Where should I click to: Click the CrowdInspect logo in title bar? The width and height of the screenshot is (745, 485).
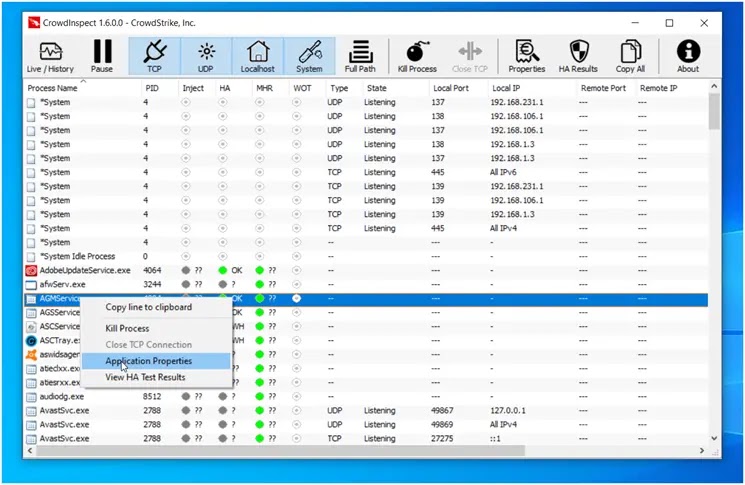click(34, 22)
